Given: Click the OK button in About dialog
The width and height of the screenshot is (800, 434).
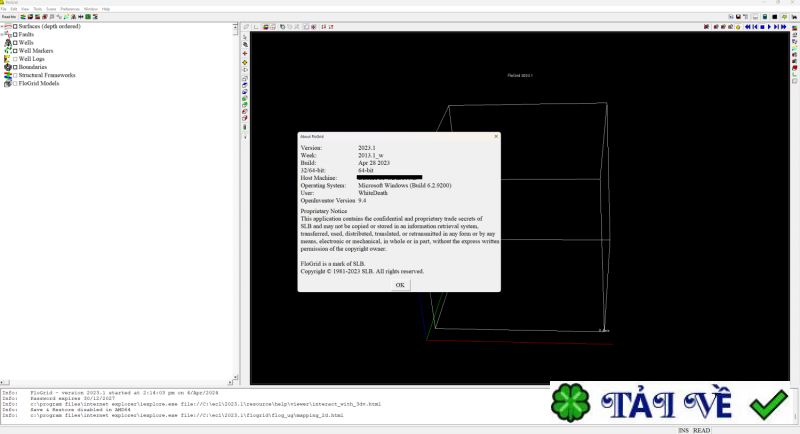Looking at the screenshot, I should pyautogui.click(x=400, y=285).
